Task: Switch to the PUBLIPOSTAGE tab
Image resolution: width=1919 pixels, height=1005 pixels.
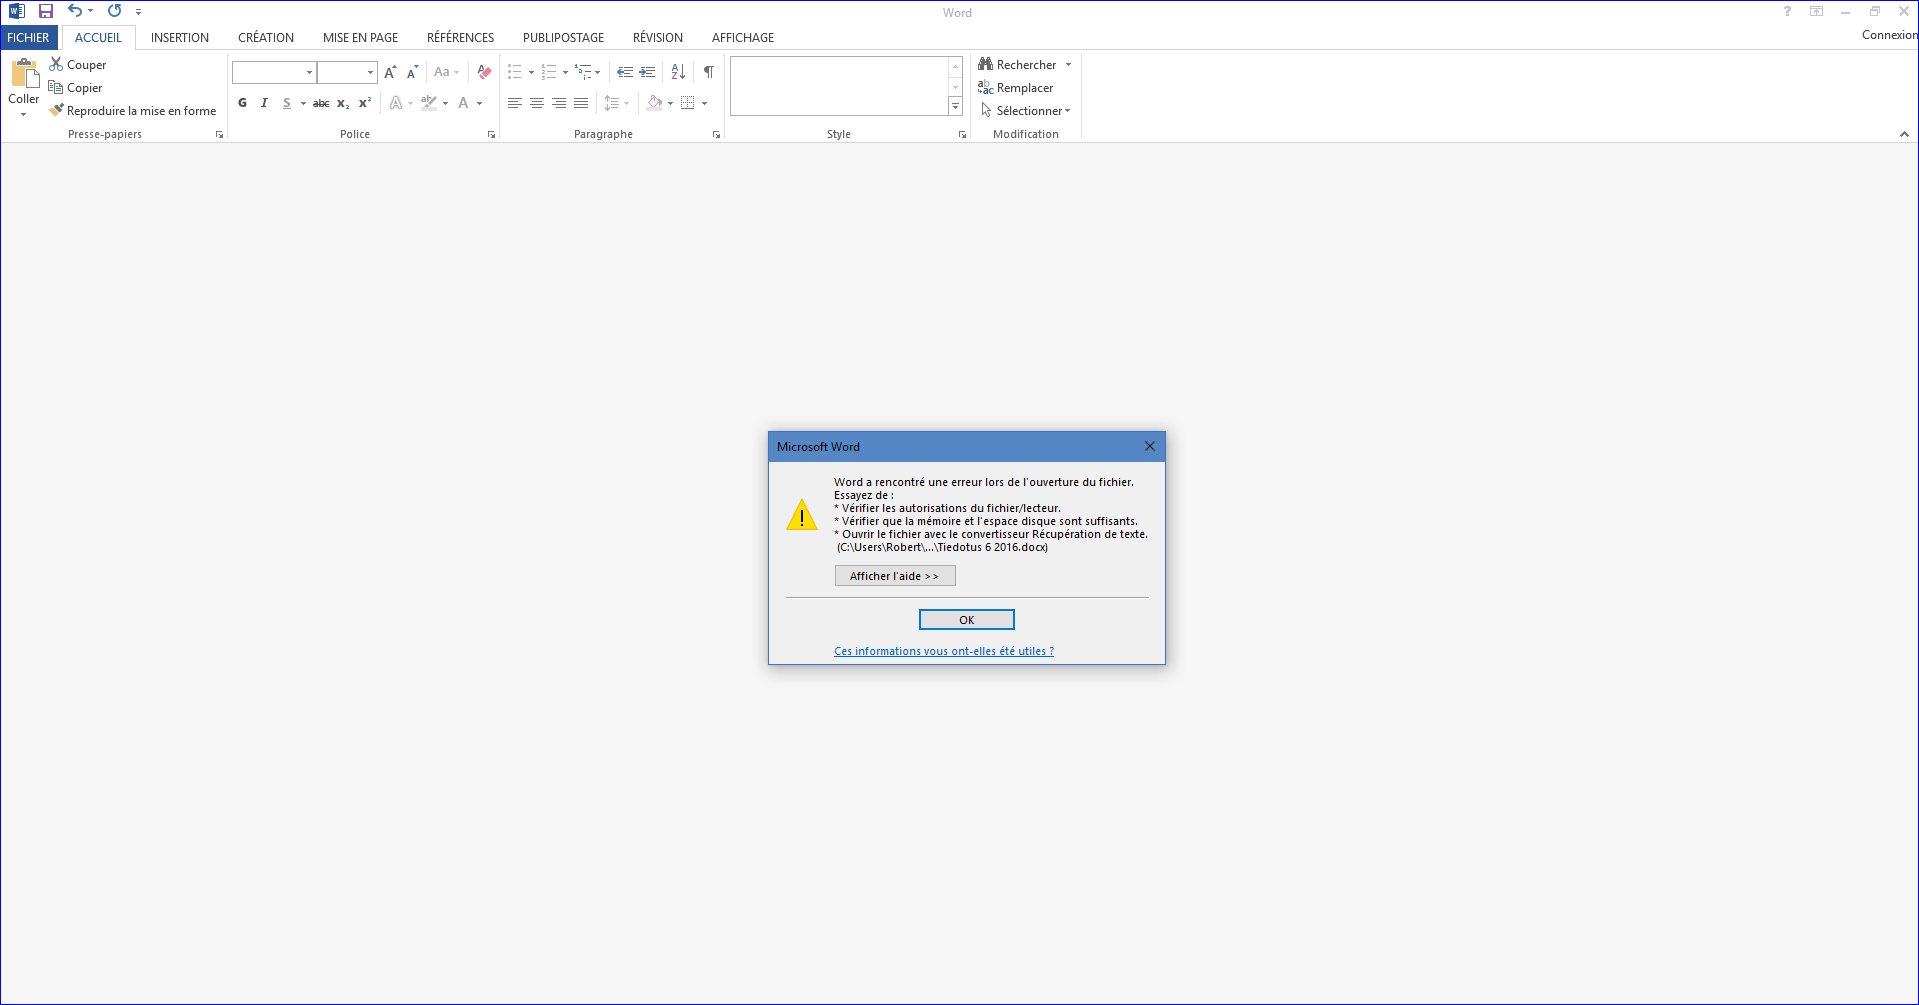Action: point(563,38)
